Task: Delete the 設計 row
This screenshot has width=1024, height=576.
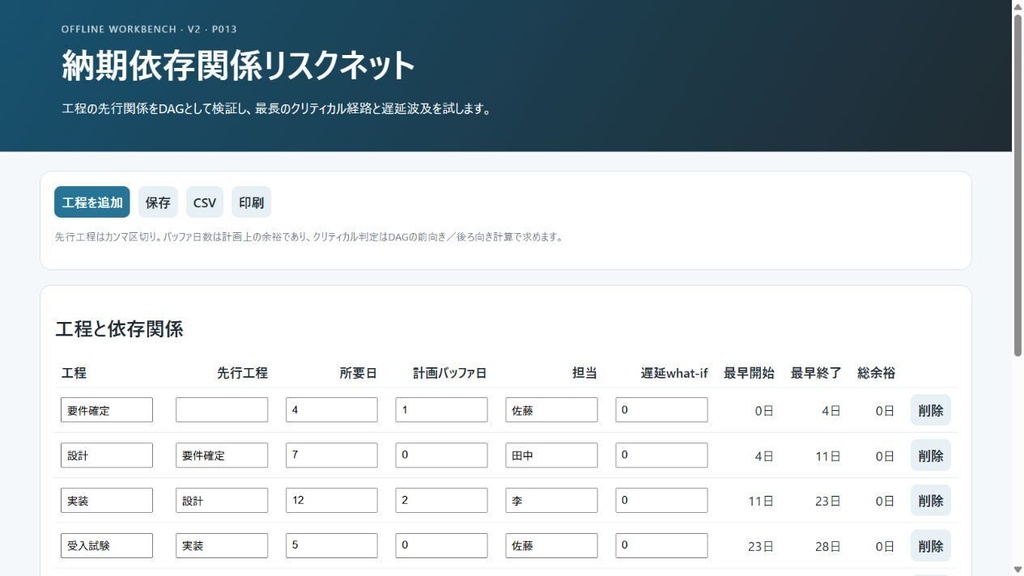Action: tap(931, 455)
